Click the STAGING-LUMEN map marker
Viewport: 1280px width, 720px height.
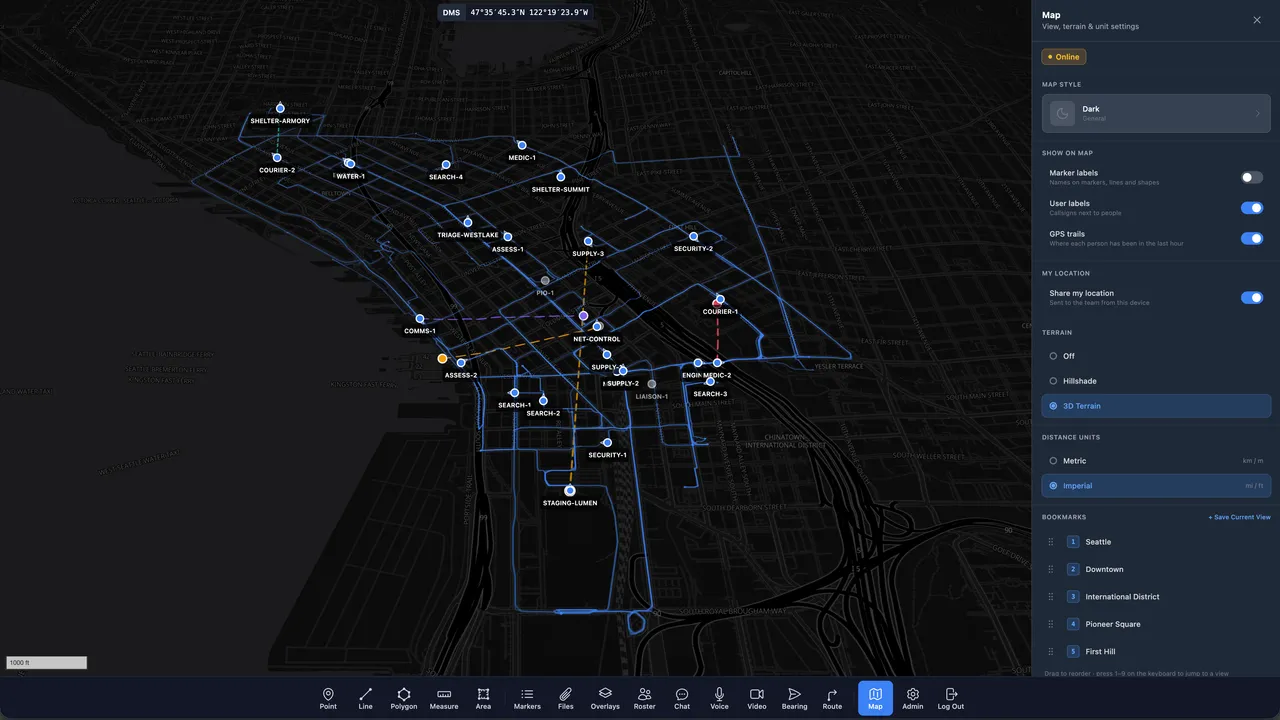coord(570,491)
